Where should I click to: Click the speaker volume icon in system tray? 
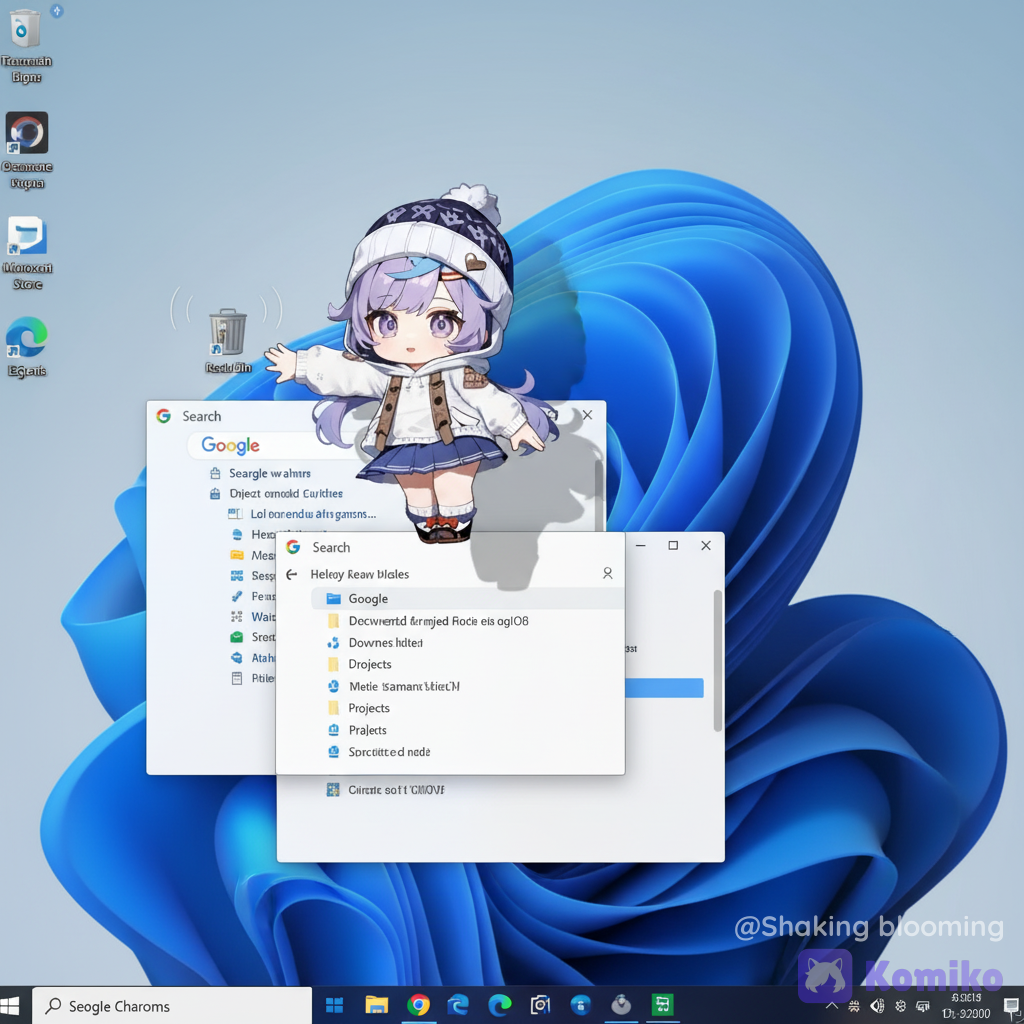877,1006
